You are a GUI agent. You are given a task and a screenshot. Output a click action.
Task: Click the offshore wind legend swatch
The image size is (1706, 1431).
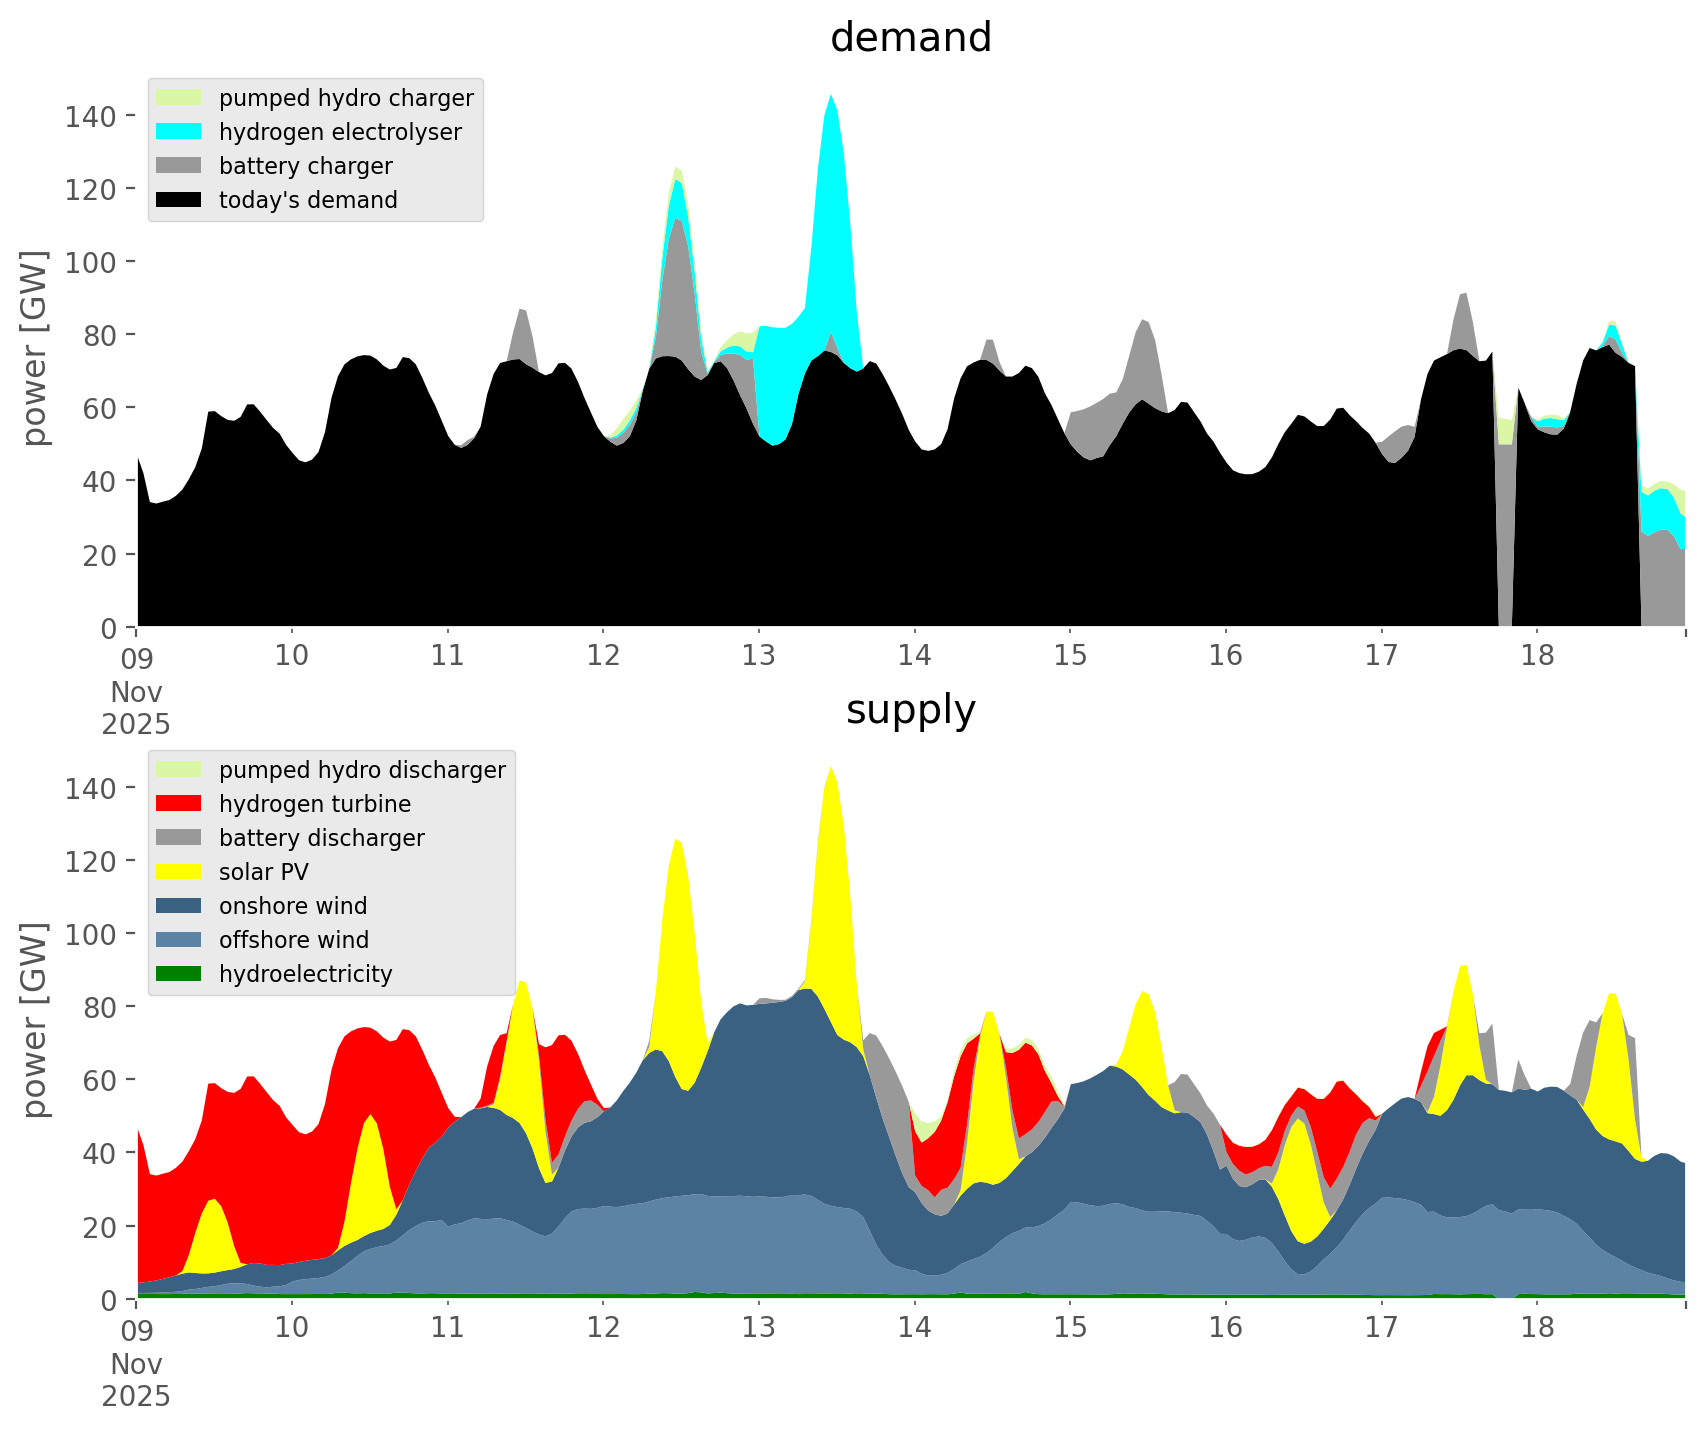[179, 940]
